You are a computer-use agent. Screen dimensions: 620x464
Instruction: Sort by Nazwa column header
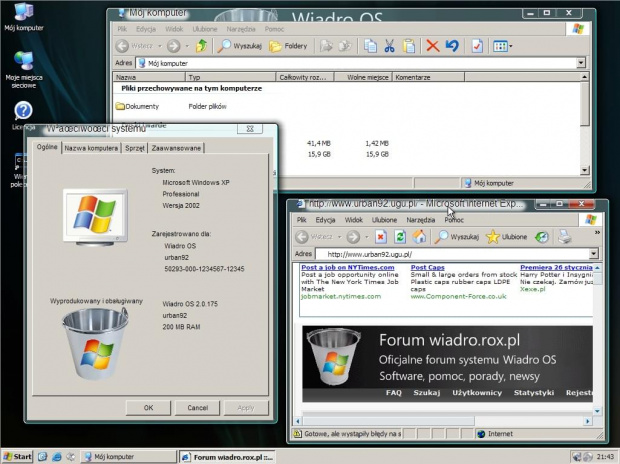point(149,77)
